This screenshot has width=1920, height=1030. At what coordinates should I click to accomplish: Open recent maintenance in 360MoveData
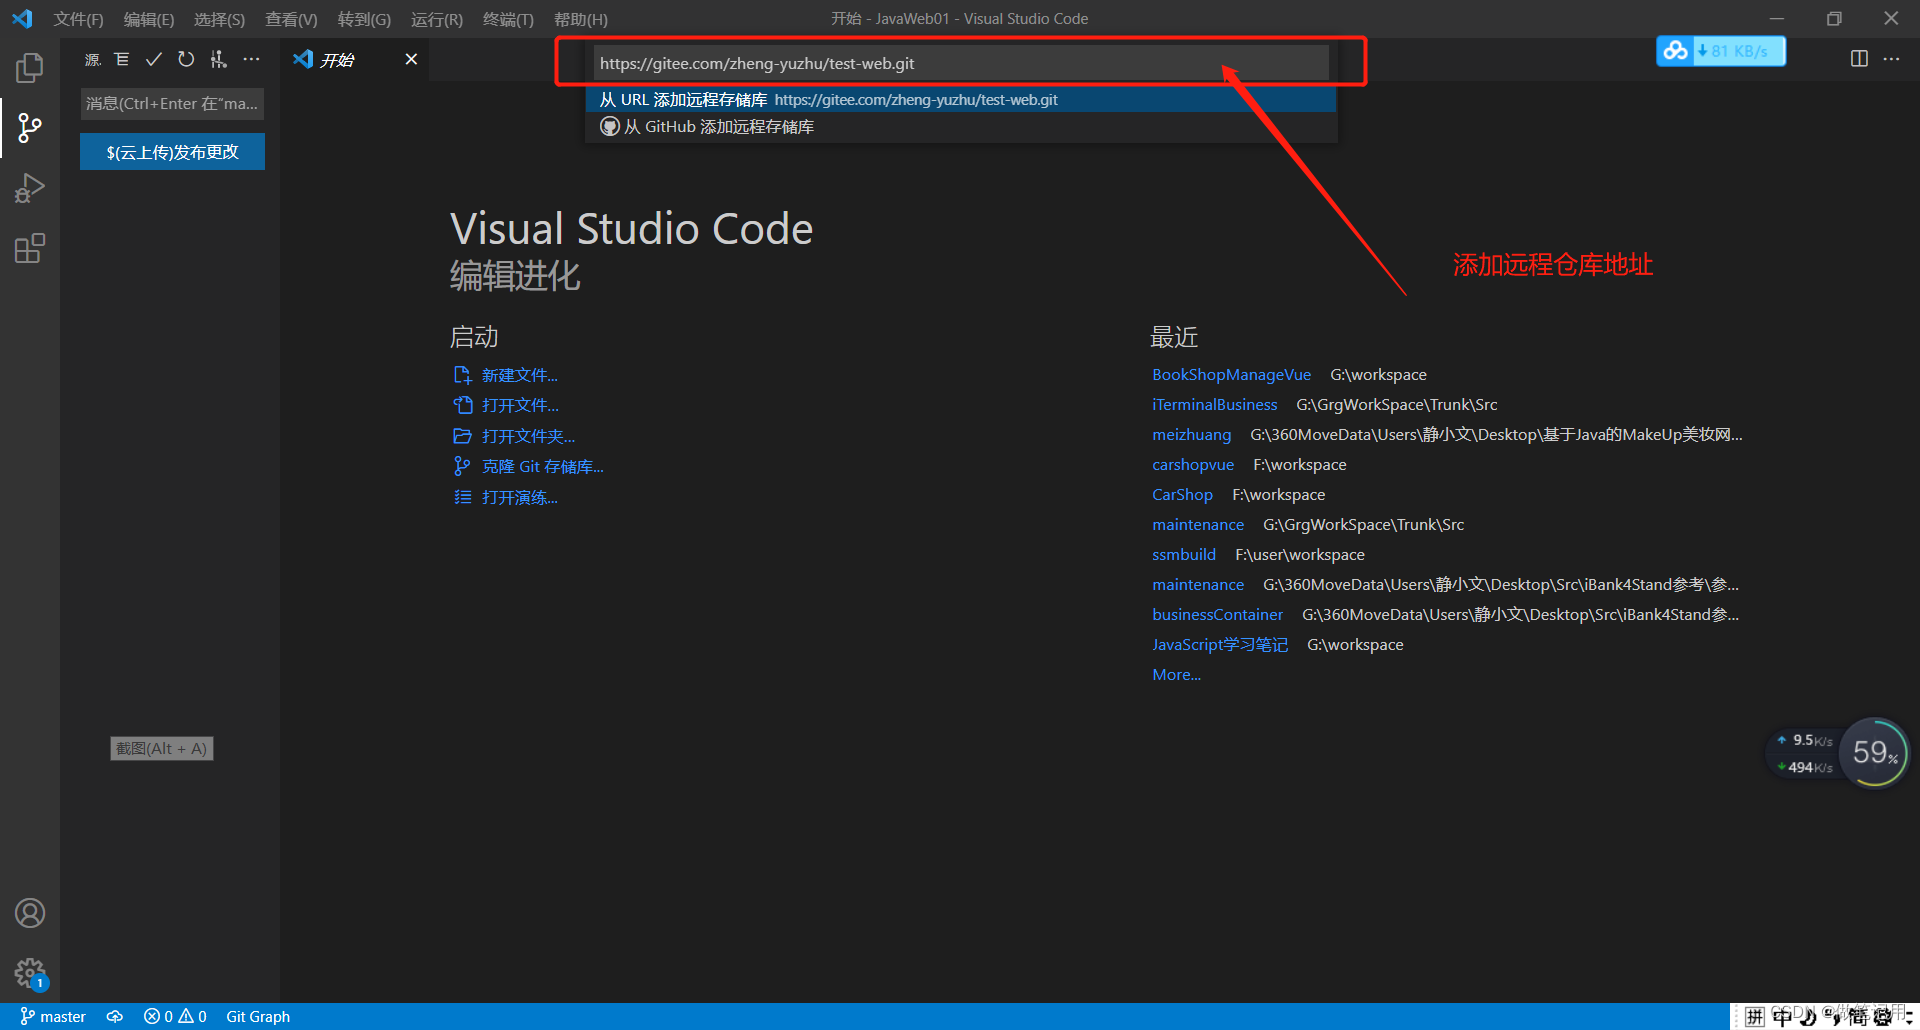(1198, 585)
